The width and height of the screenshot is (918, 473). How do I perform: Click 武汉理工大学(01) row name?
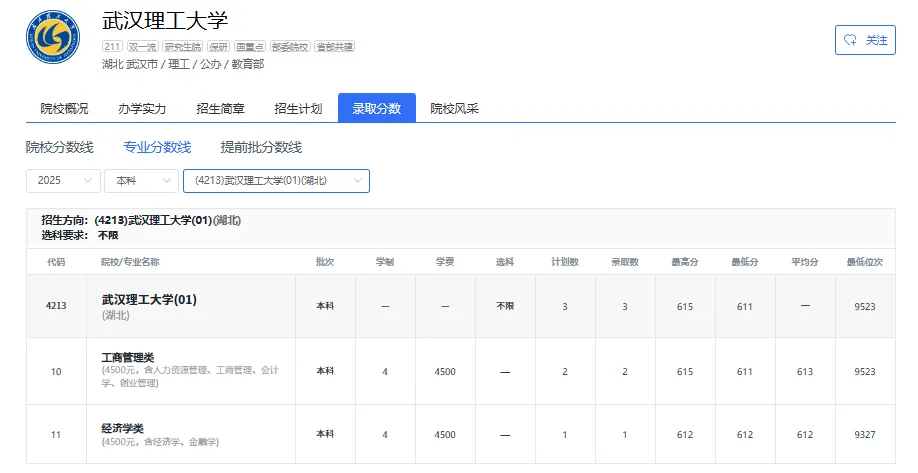click(x=149, y=299)
